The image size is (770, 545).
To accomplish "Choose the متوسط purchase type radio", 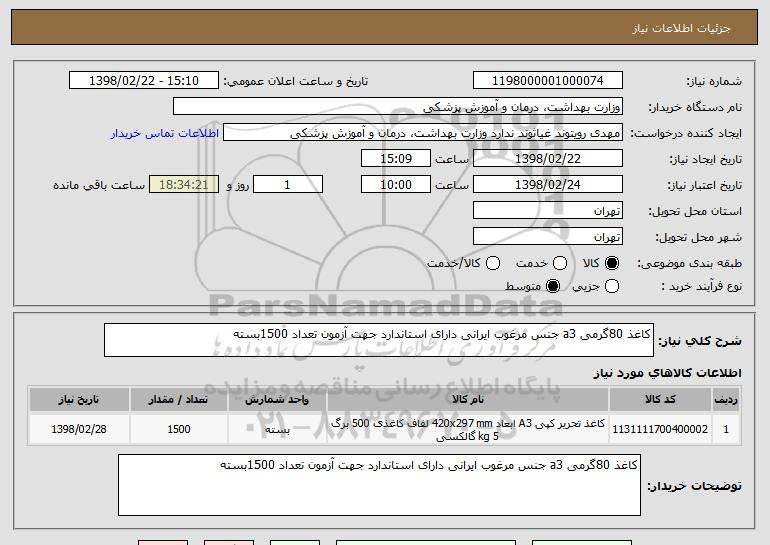I will click(553, 286).
